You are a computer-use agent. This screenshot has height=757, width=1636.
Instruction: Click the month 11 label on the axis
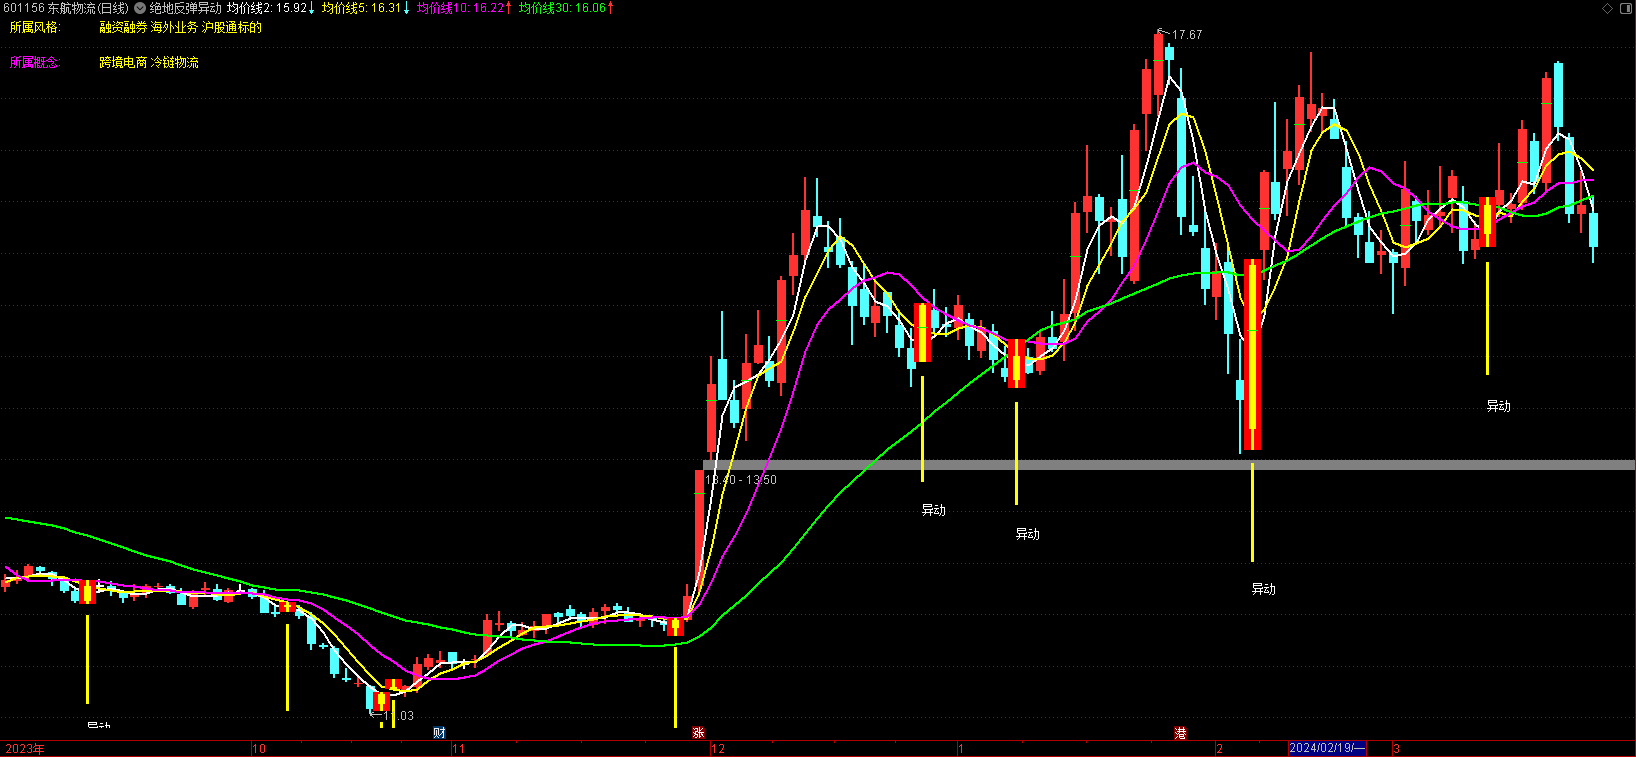pos(458,748)
